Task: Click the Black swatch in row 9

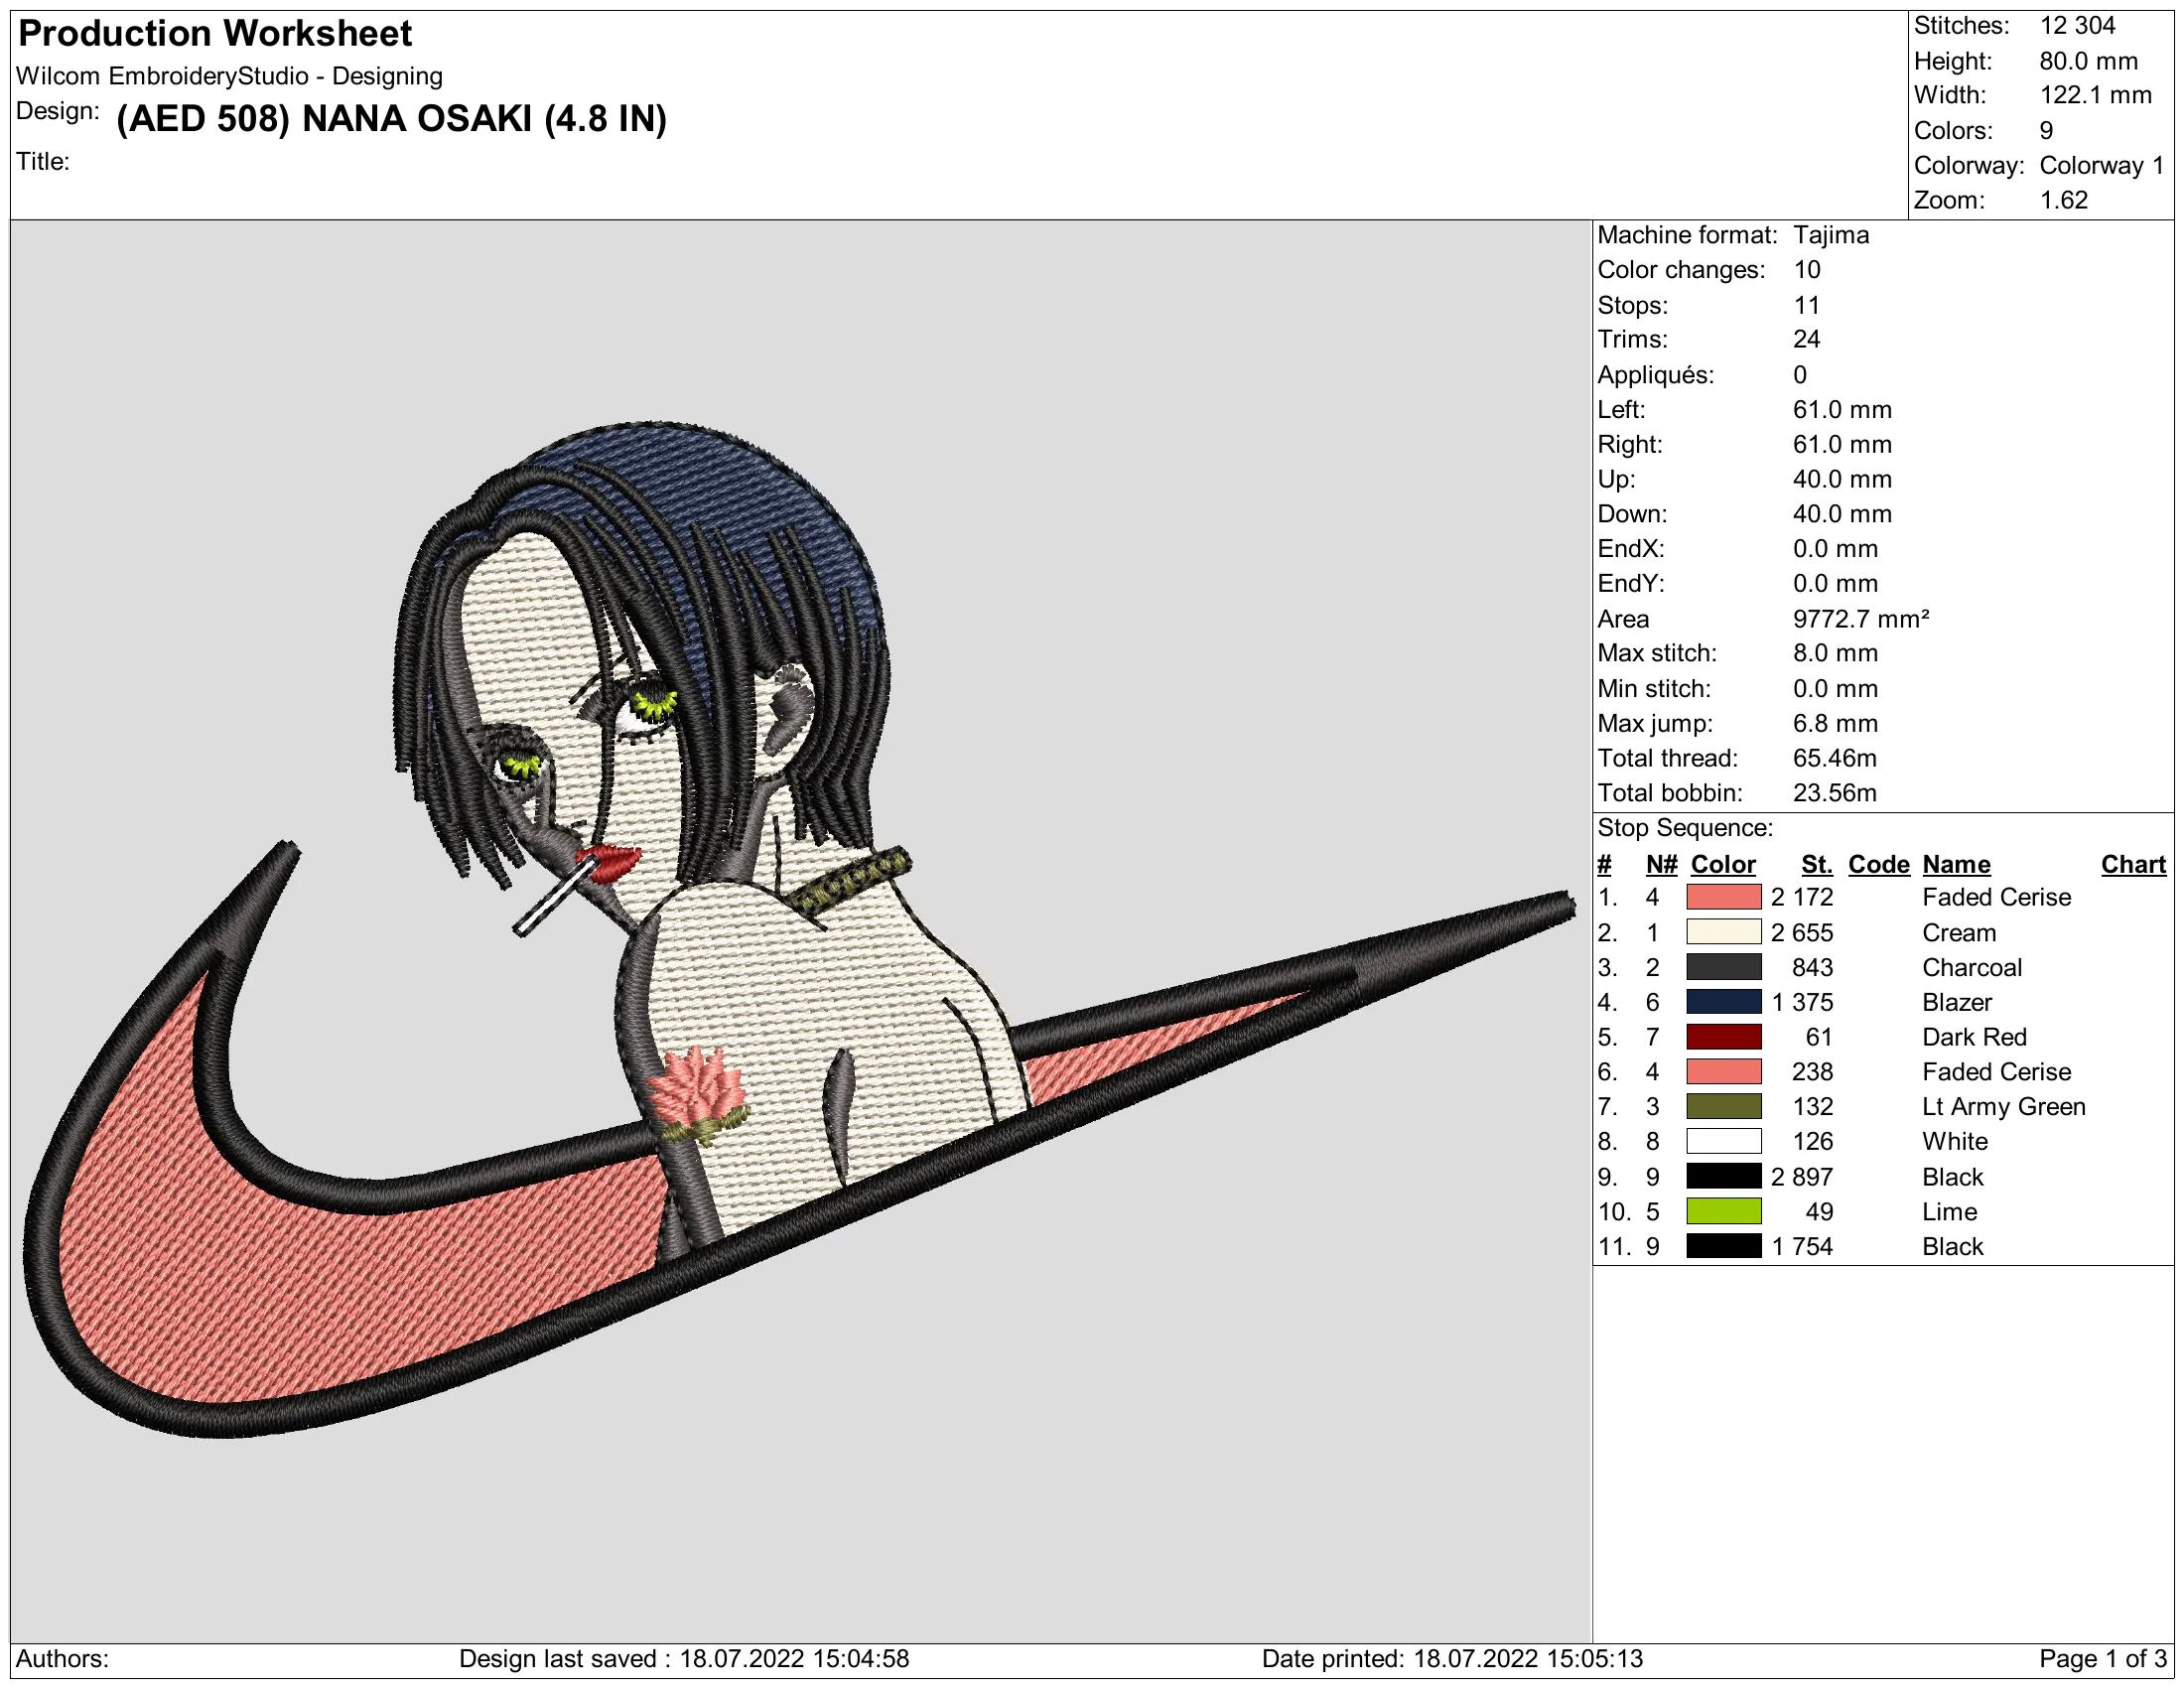Action: click(x=1723, y=1176)
